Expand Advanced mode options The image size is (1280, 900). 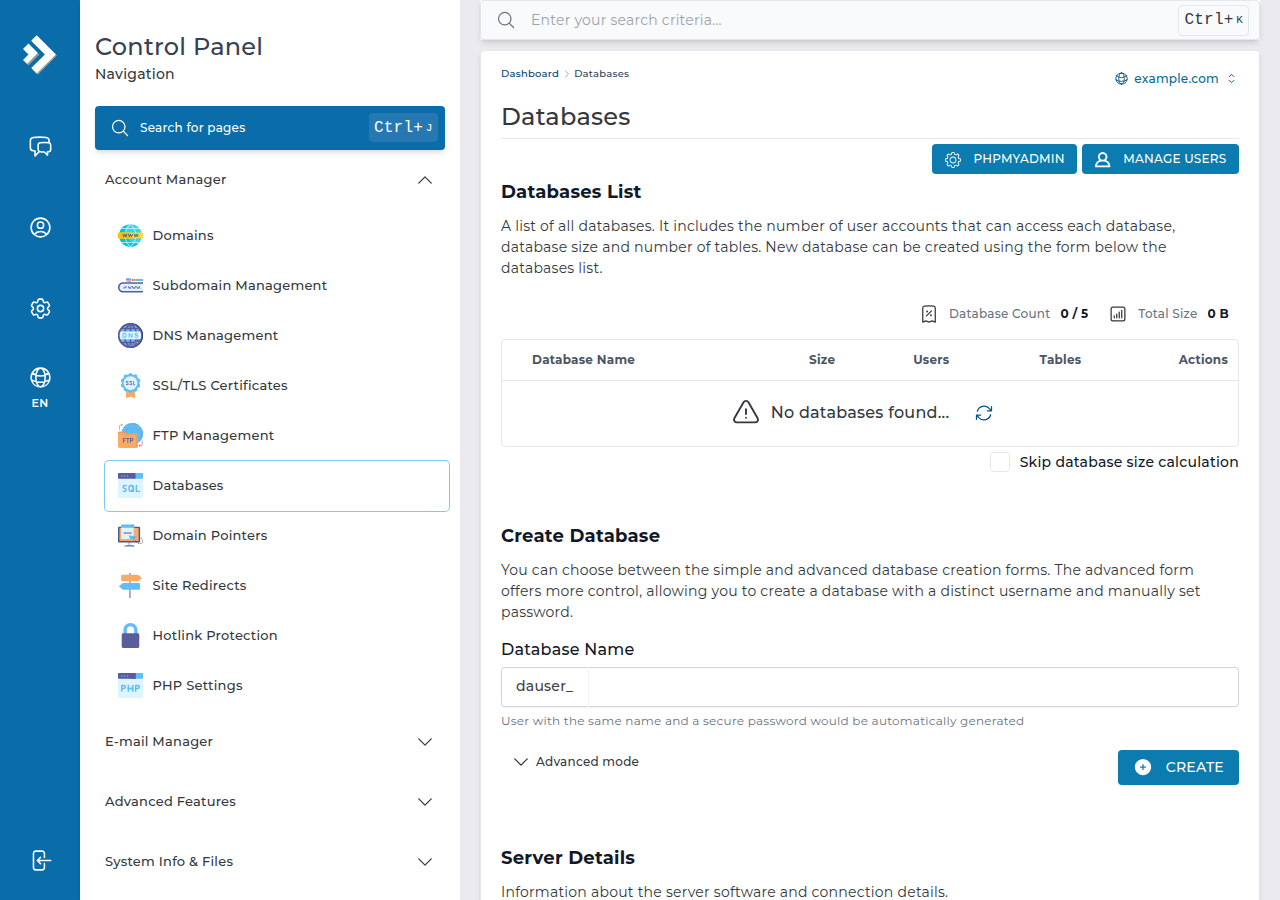coord(576,762)
